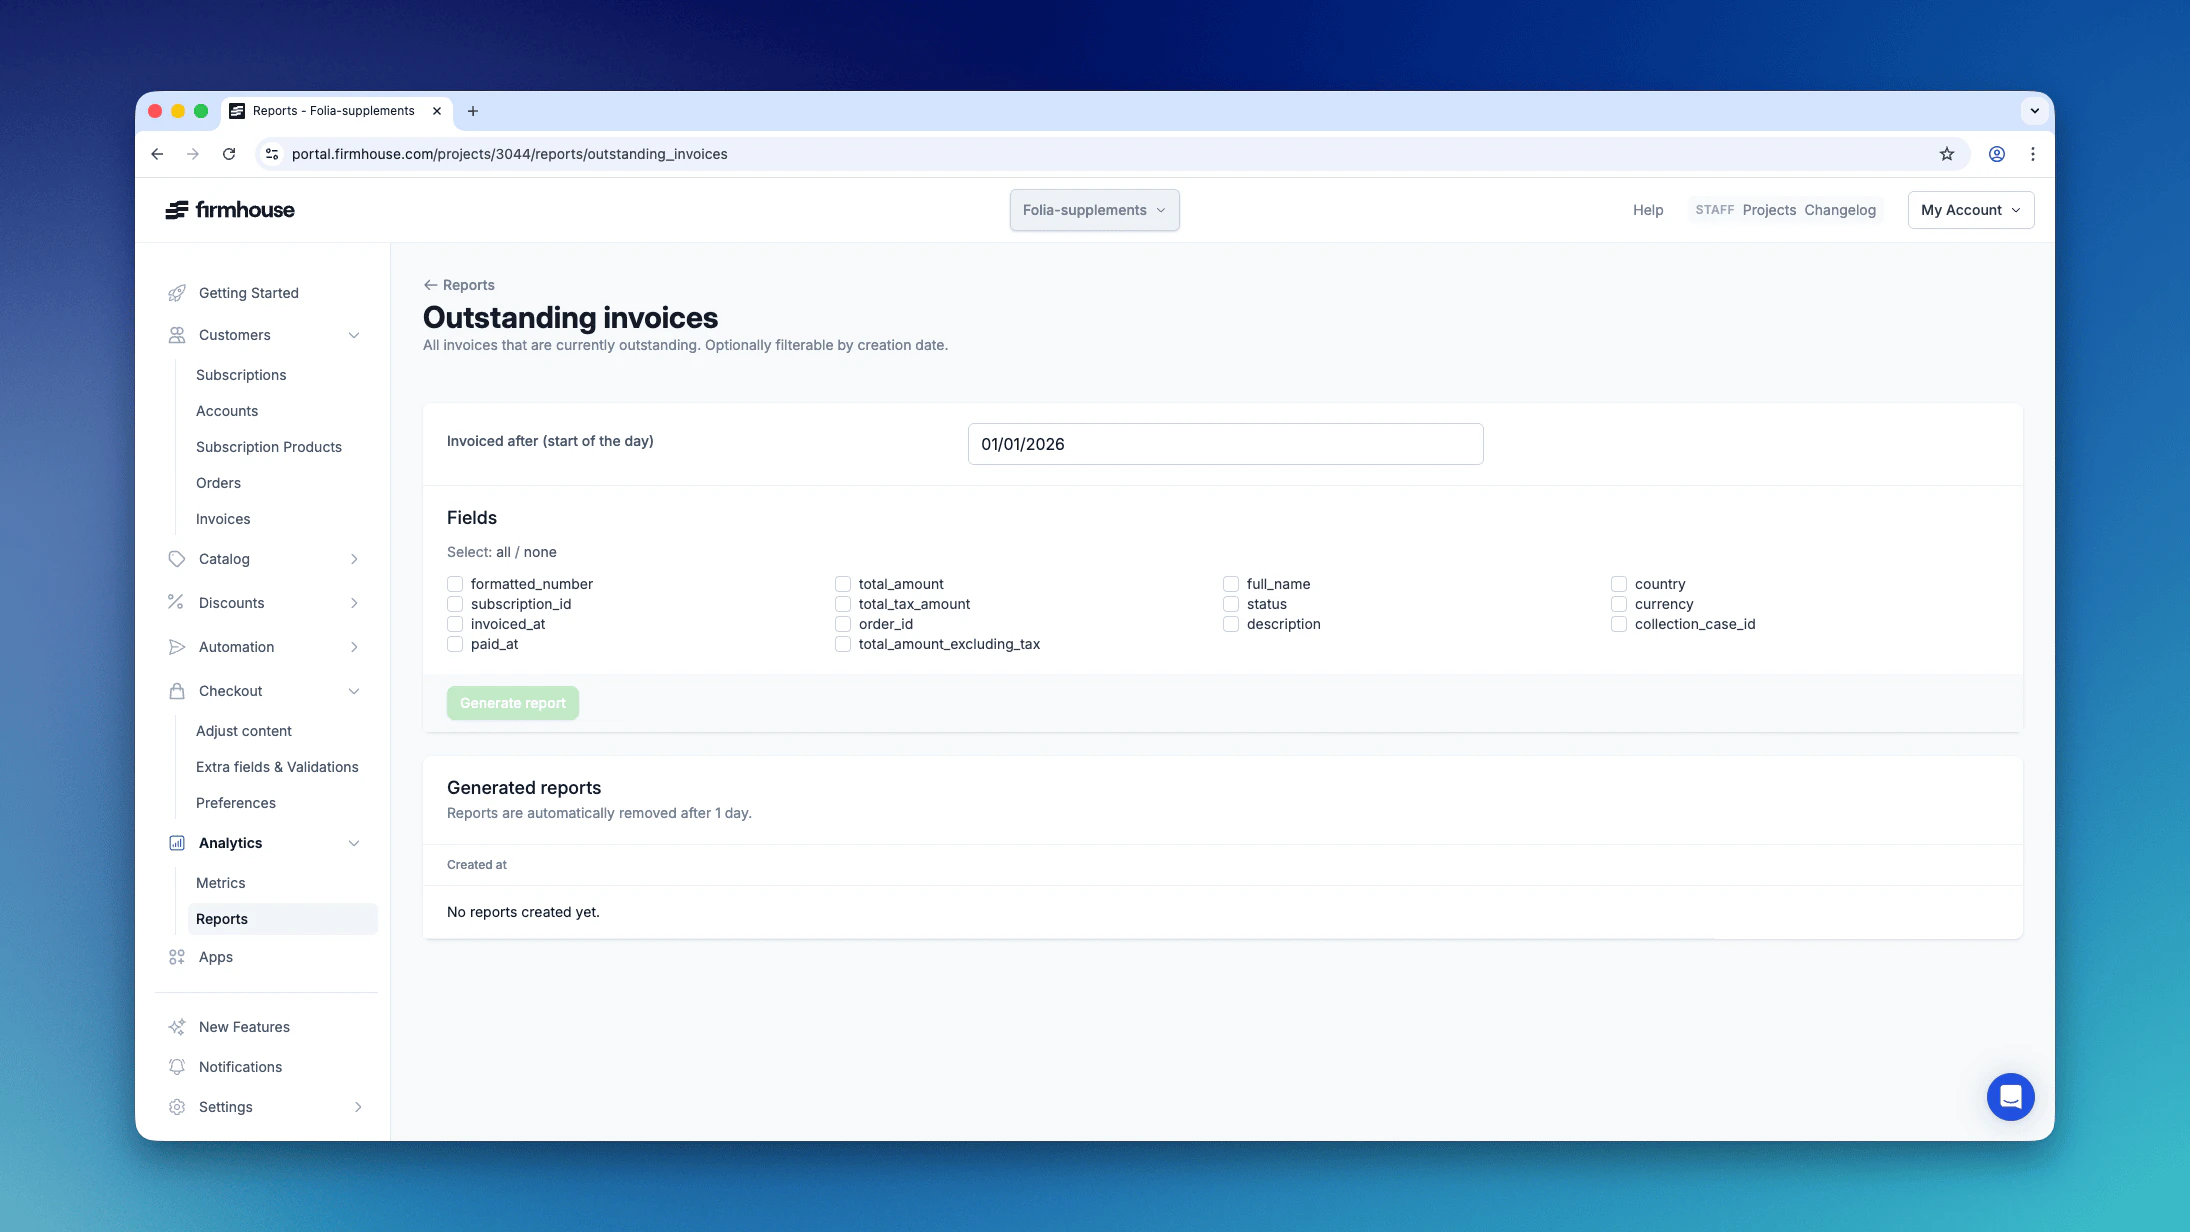Click the Invoiced after date field
The height and width of the screenshot is (1232, 2190).
(x=1225, y=444)
